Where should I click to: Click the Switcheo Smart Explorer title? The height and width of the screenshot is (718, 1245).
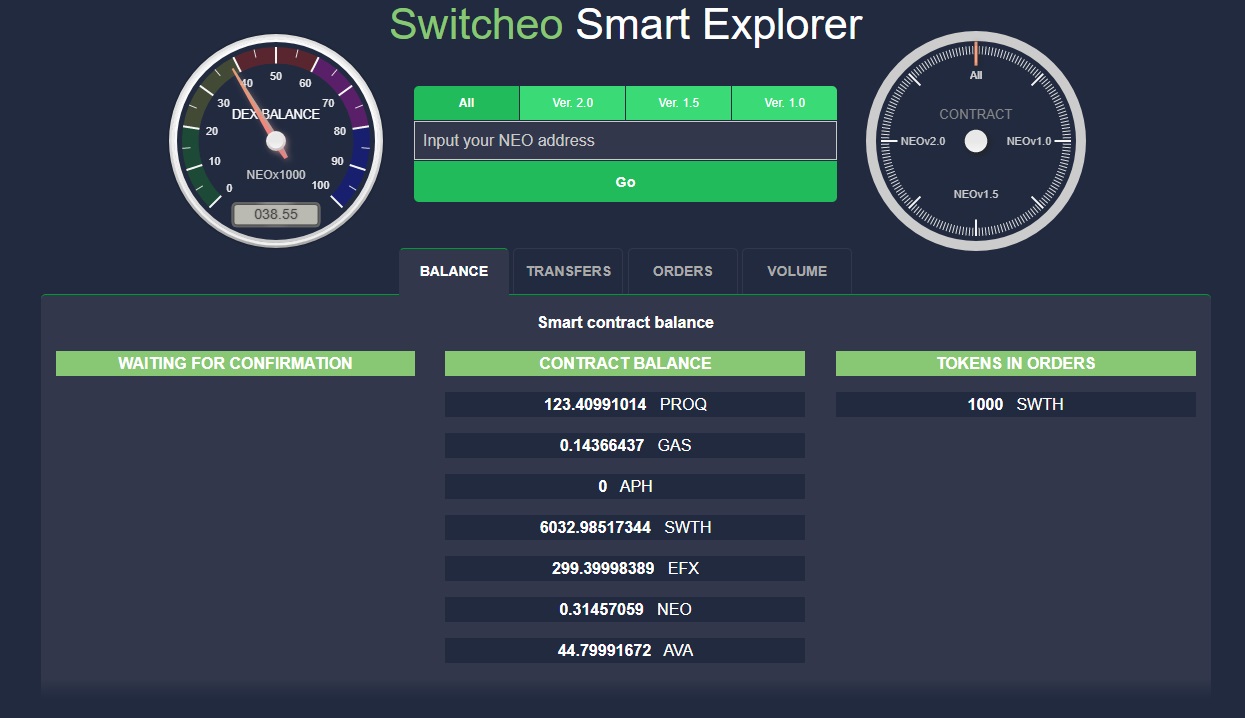click(x=625, y=24)
